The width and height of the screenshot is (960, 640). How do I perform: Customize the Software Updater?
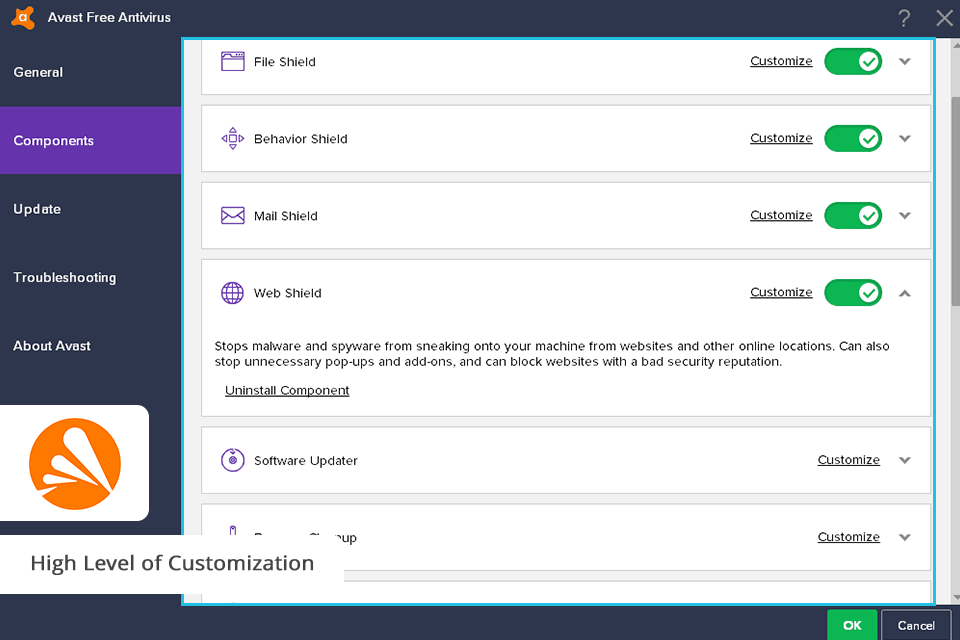pyautogui.click(x=849, y=460)
